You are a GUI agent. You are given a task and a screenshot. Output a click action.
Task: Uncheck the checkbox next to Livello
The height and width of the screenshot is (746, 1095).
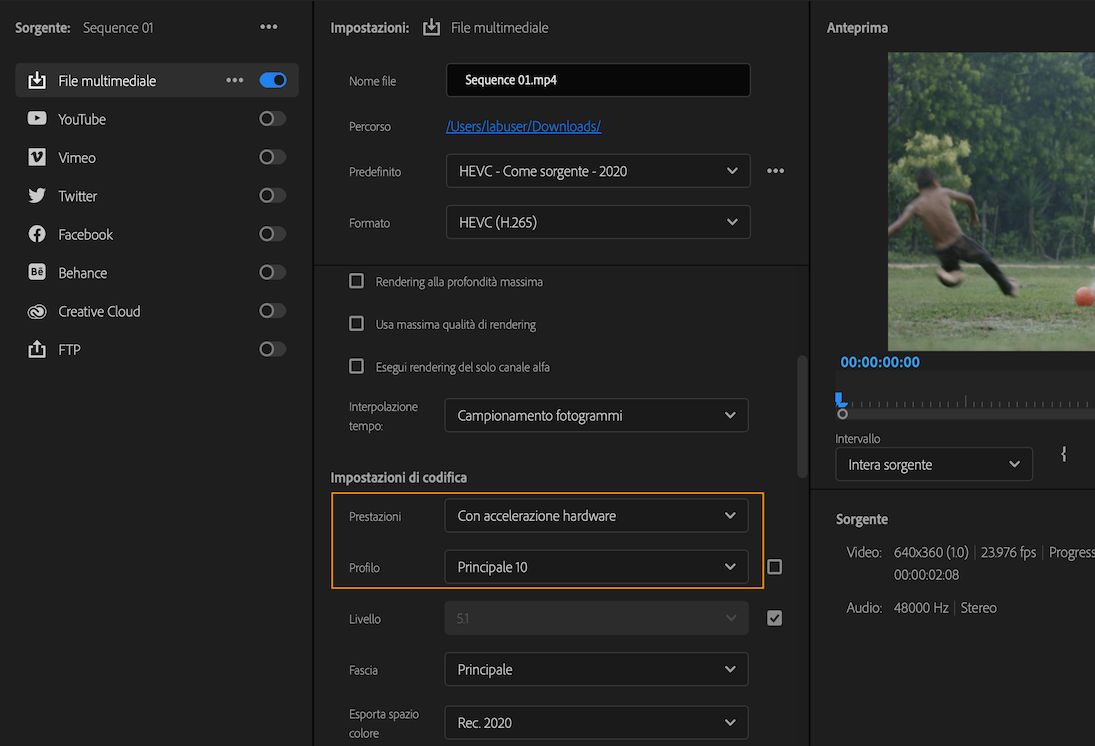774,617
